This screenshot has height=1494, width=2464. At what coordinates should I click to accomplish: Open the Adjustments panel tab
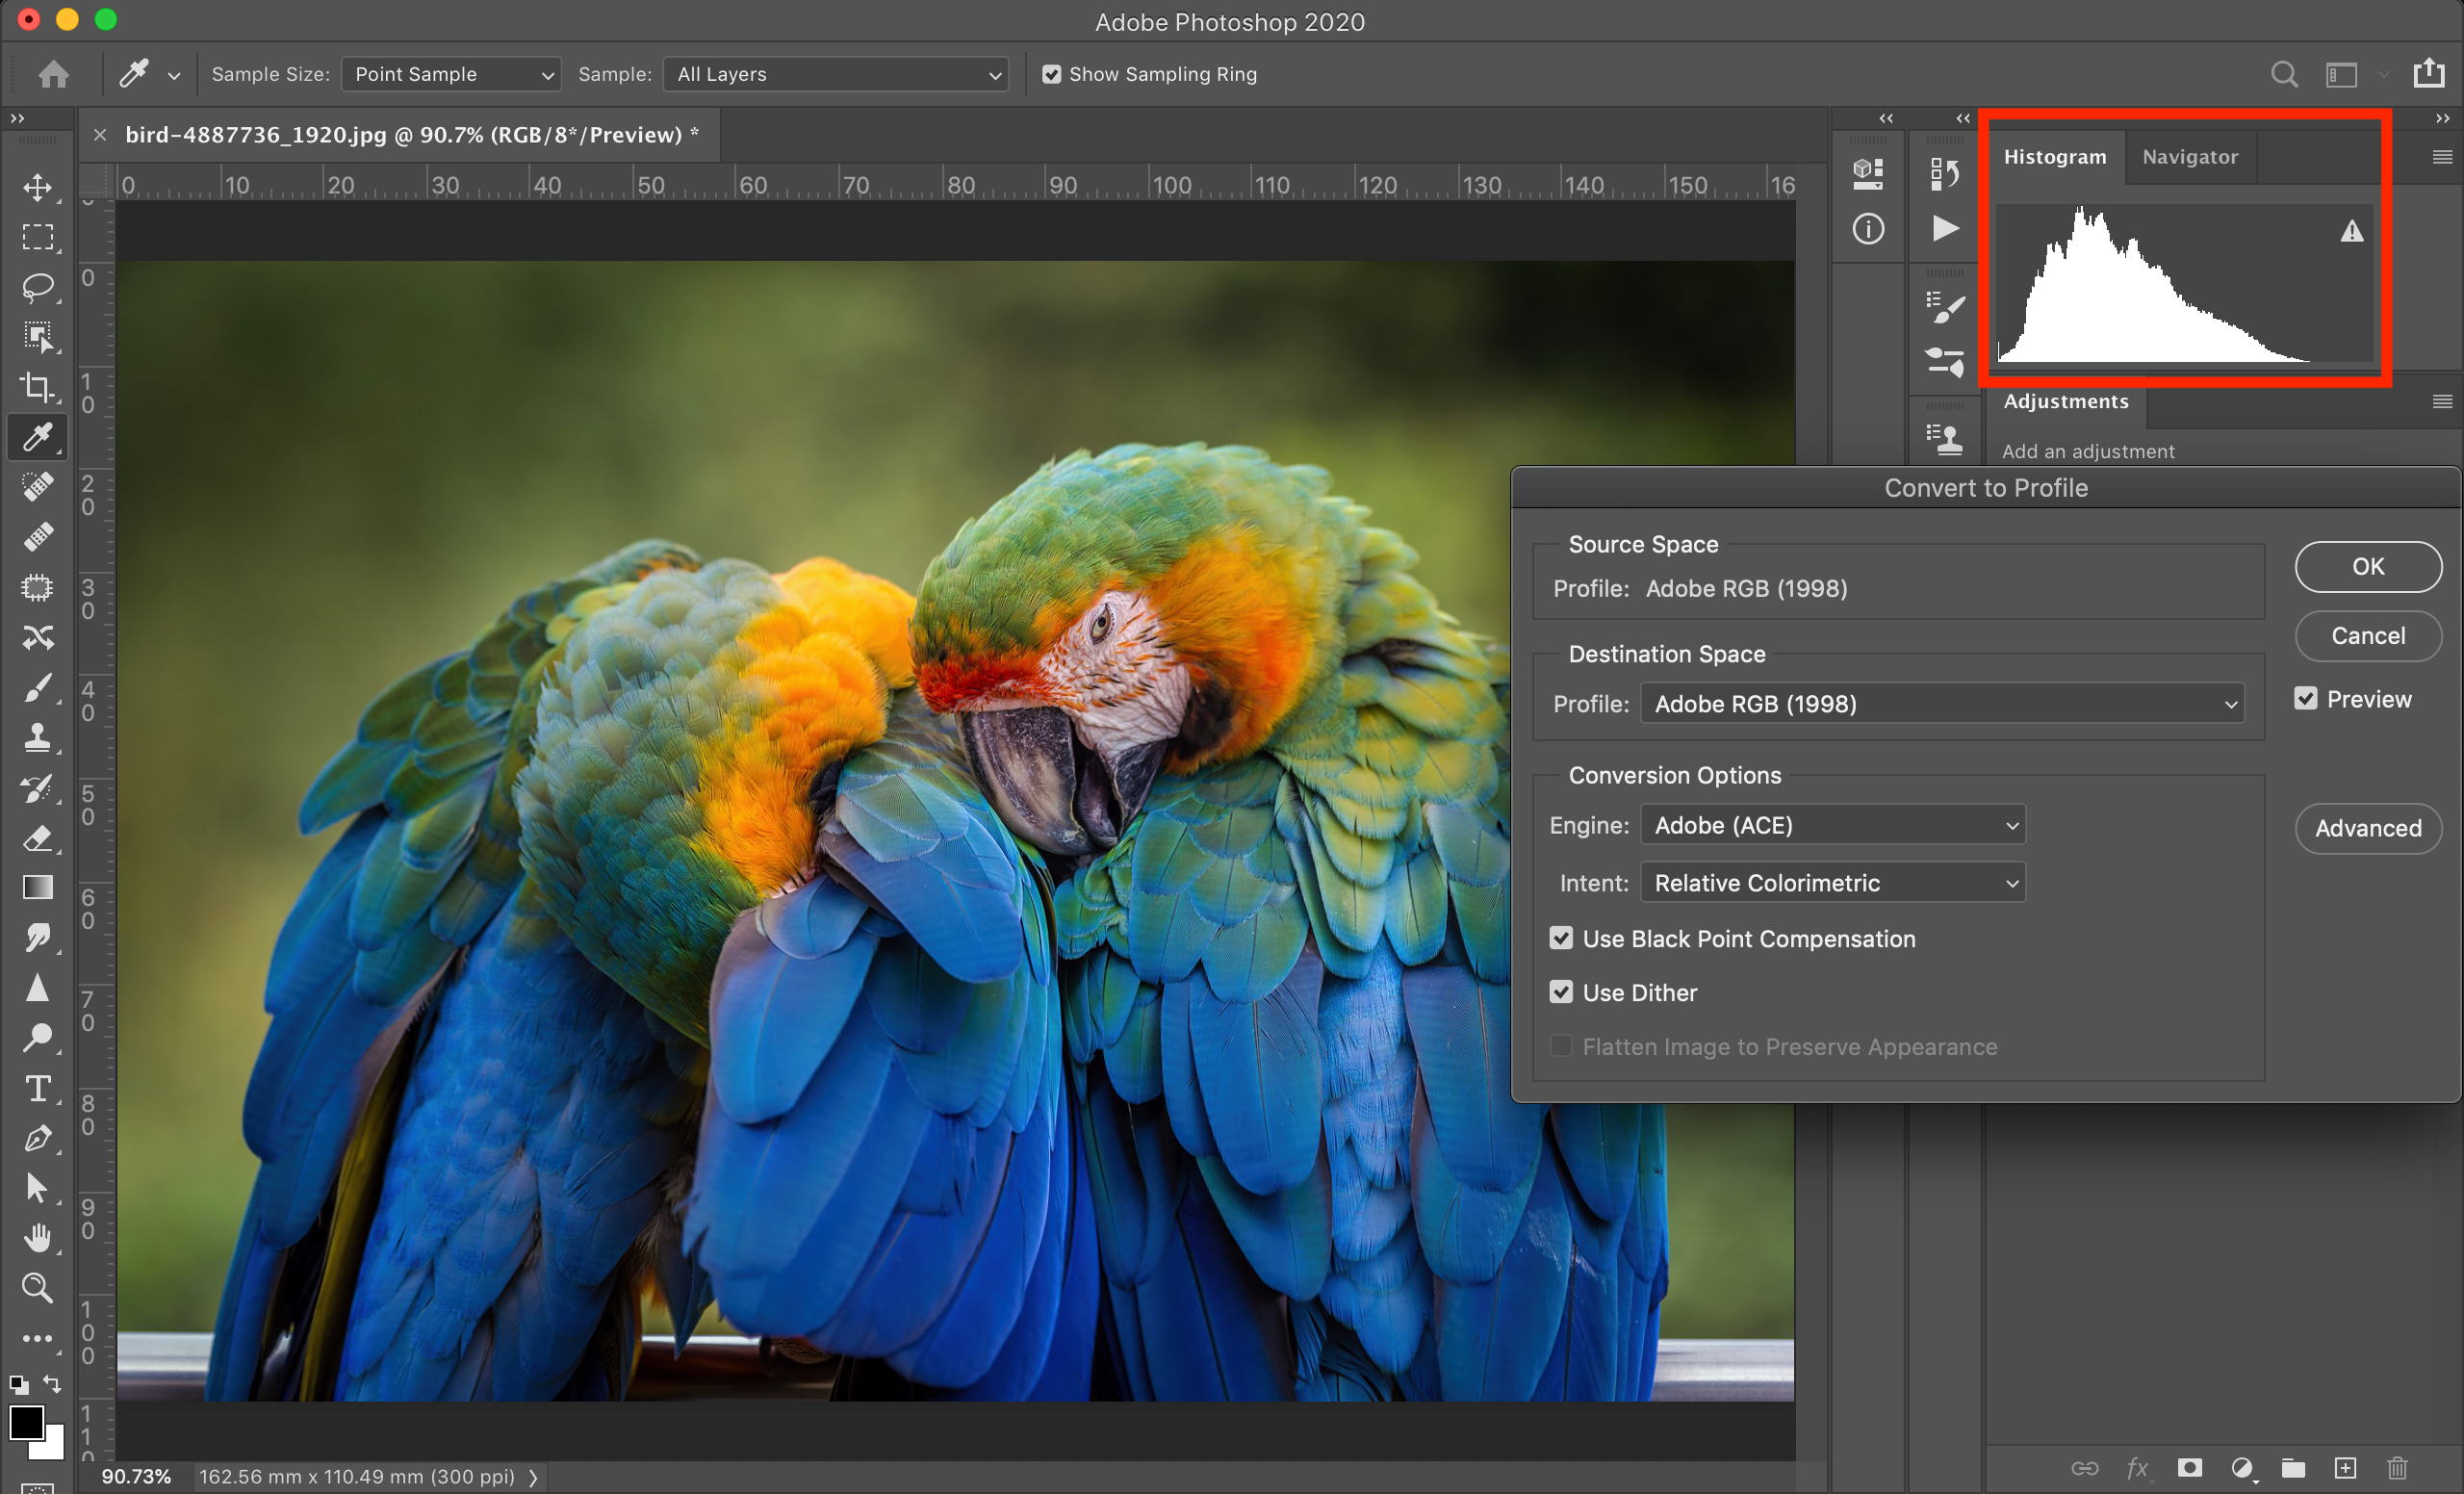pos(2065,401)
